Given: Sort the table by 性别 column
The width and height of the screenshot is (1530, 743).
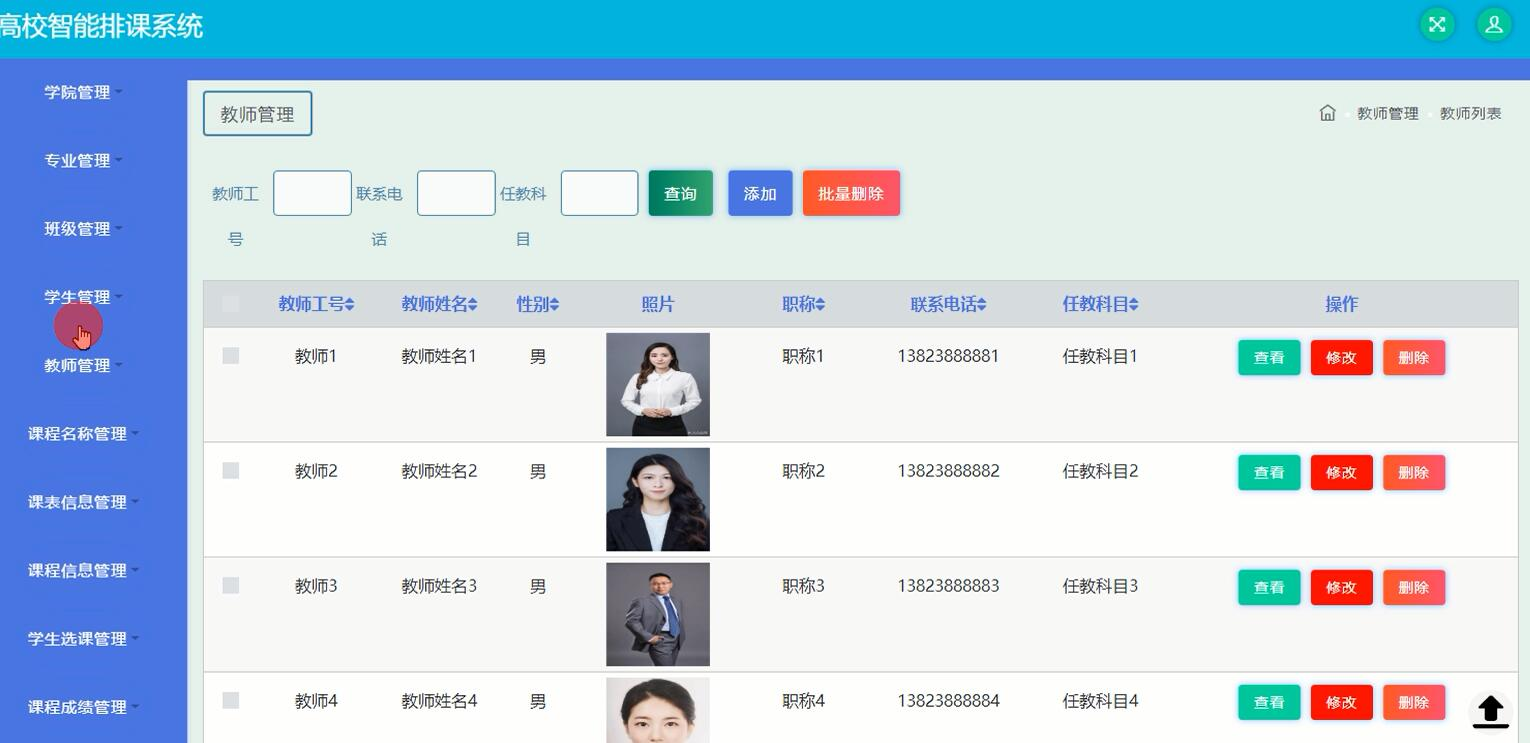Looking at the screenshot, I should [537, 304].
